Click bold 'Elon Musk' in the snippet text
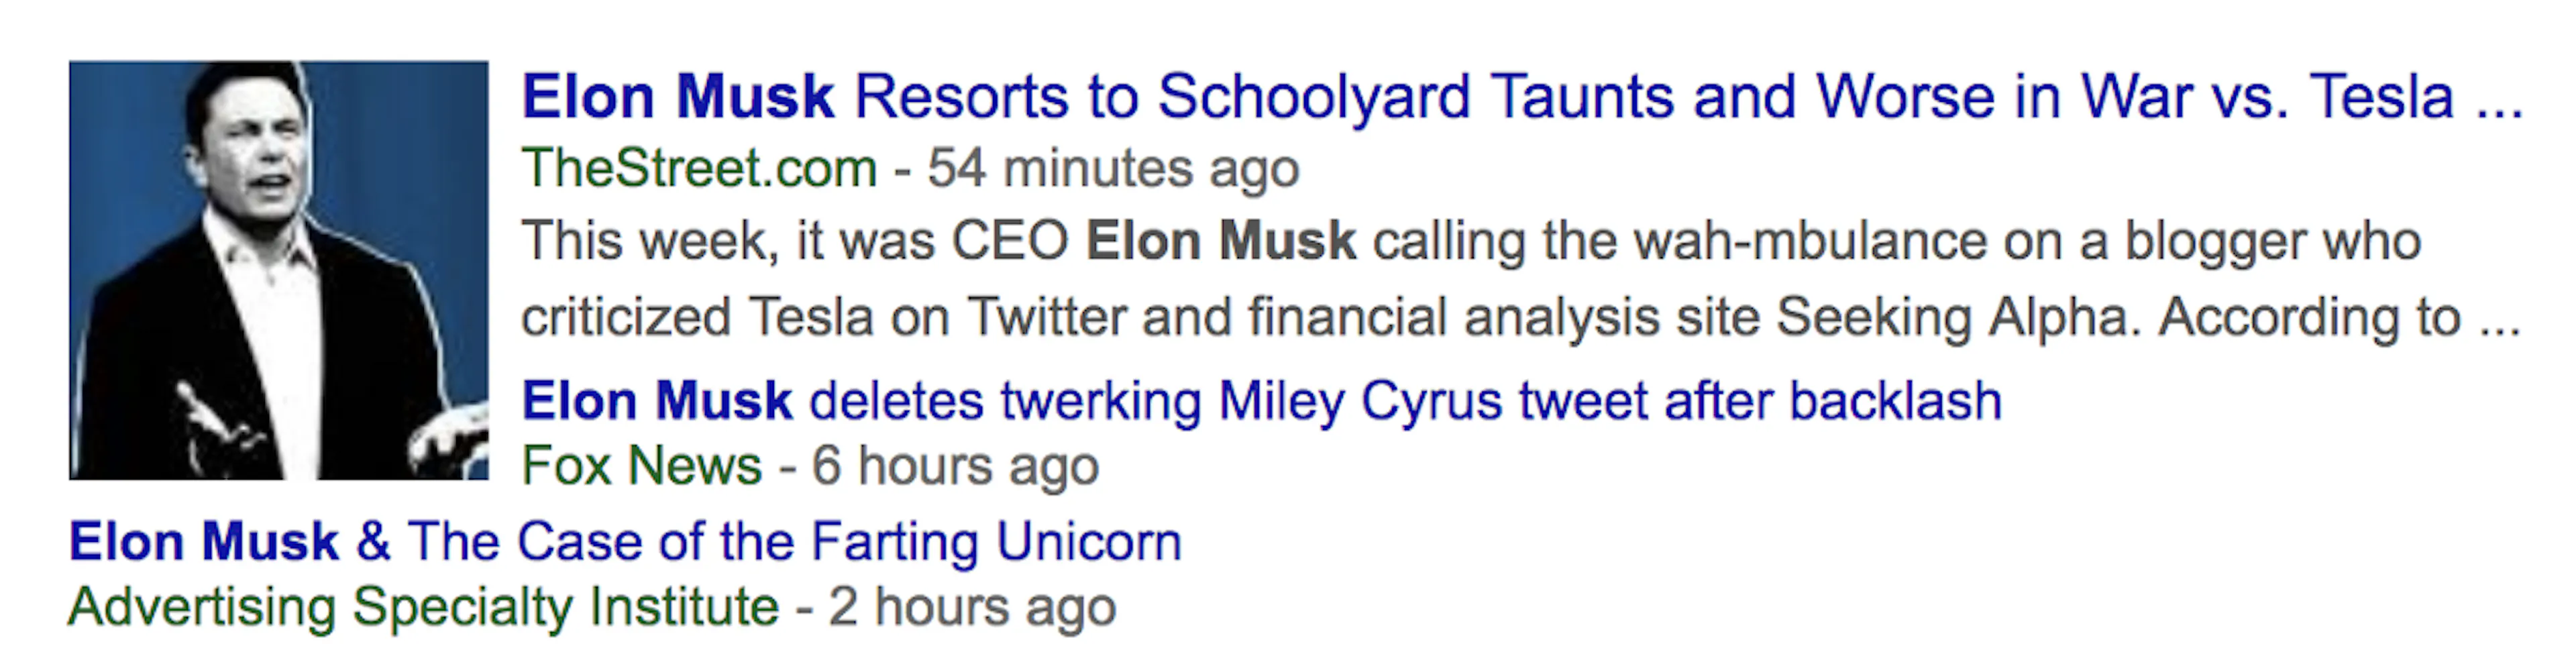Image resolution: width=2576 pixels, height=648 pixels. [x=1221, y=241]
